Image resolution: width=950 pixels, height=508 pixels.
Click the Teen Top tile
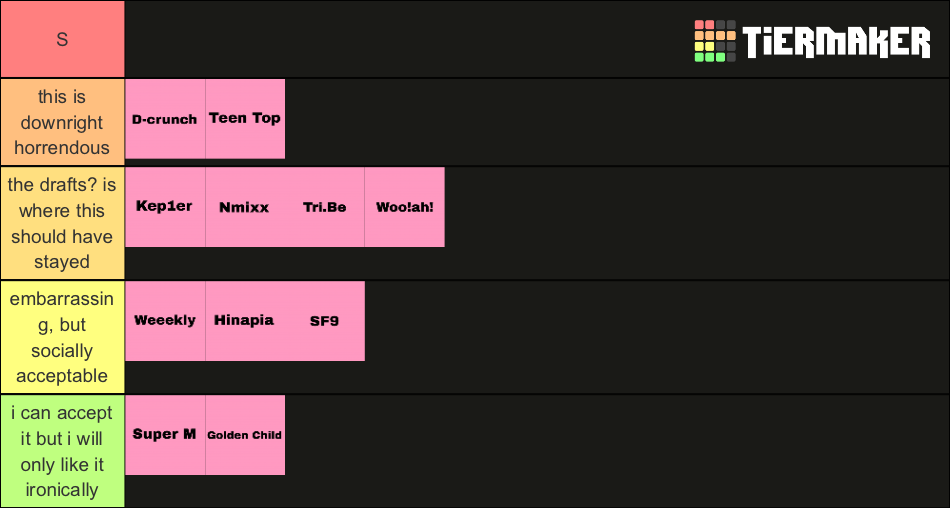(x=245, y=119)
